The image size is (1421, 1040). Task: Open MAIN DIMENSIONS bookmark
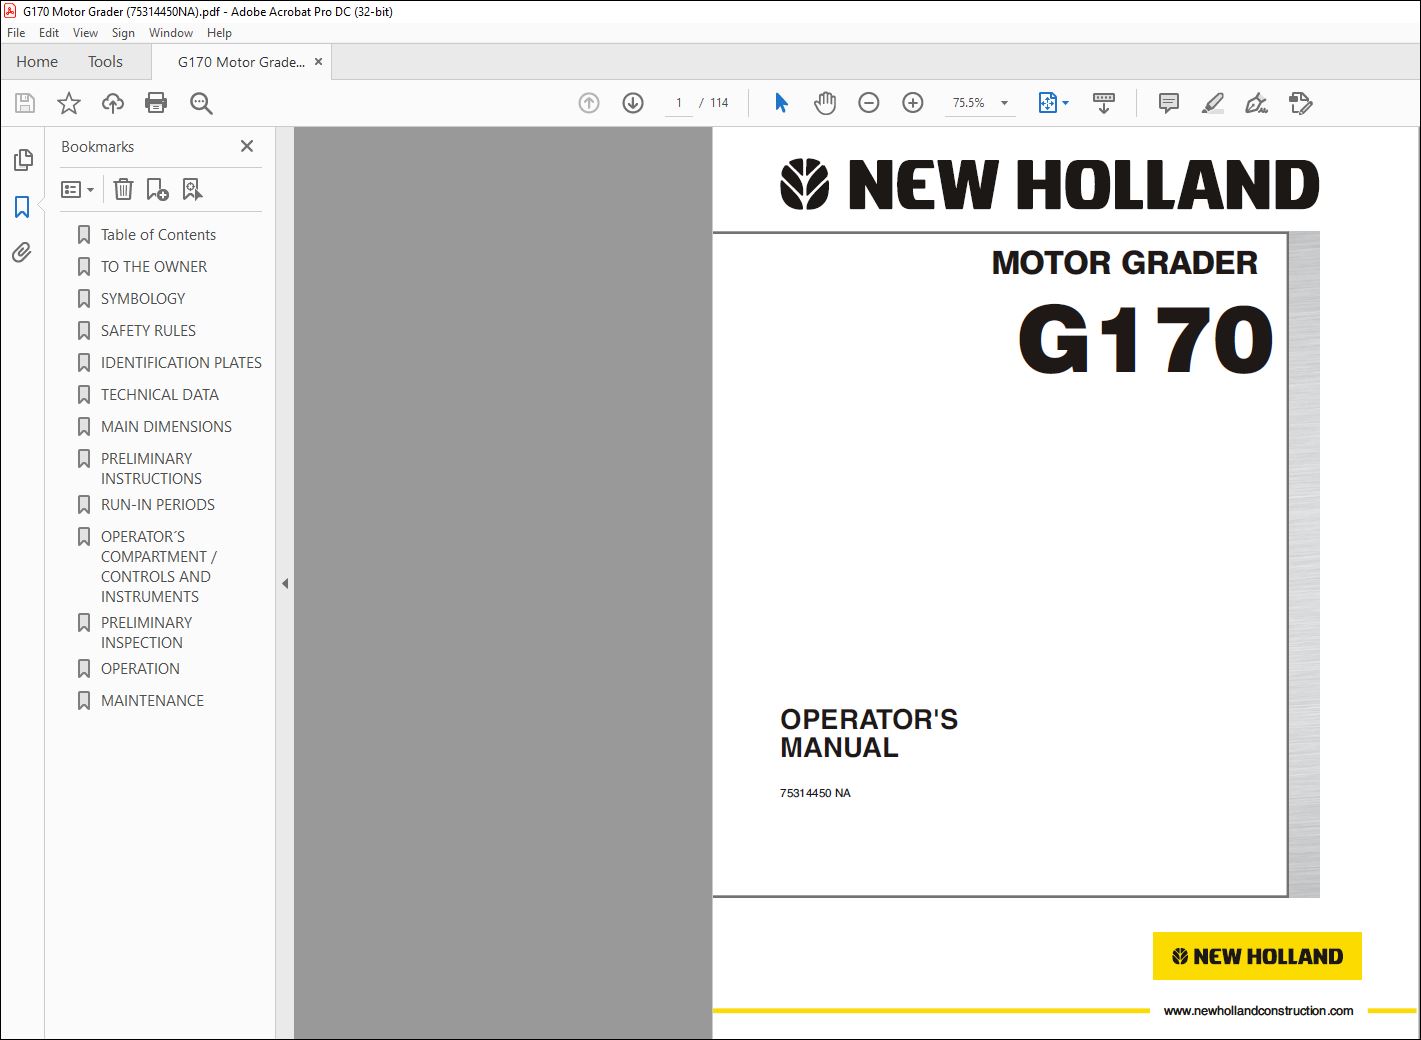click(166, 427)
